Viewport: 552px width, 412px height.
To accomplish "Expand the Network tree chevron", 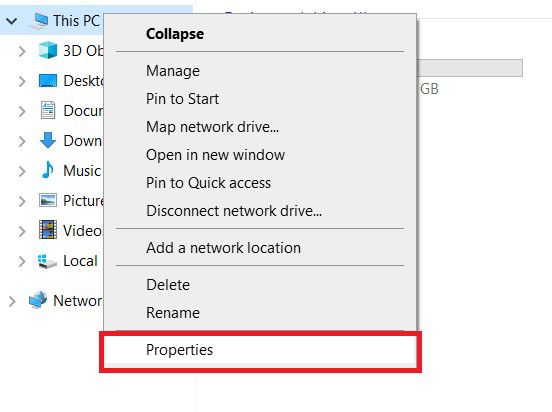I will (12, 301).
